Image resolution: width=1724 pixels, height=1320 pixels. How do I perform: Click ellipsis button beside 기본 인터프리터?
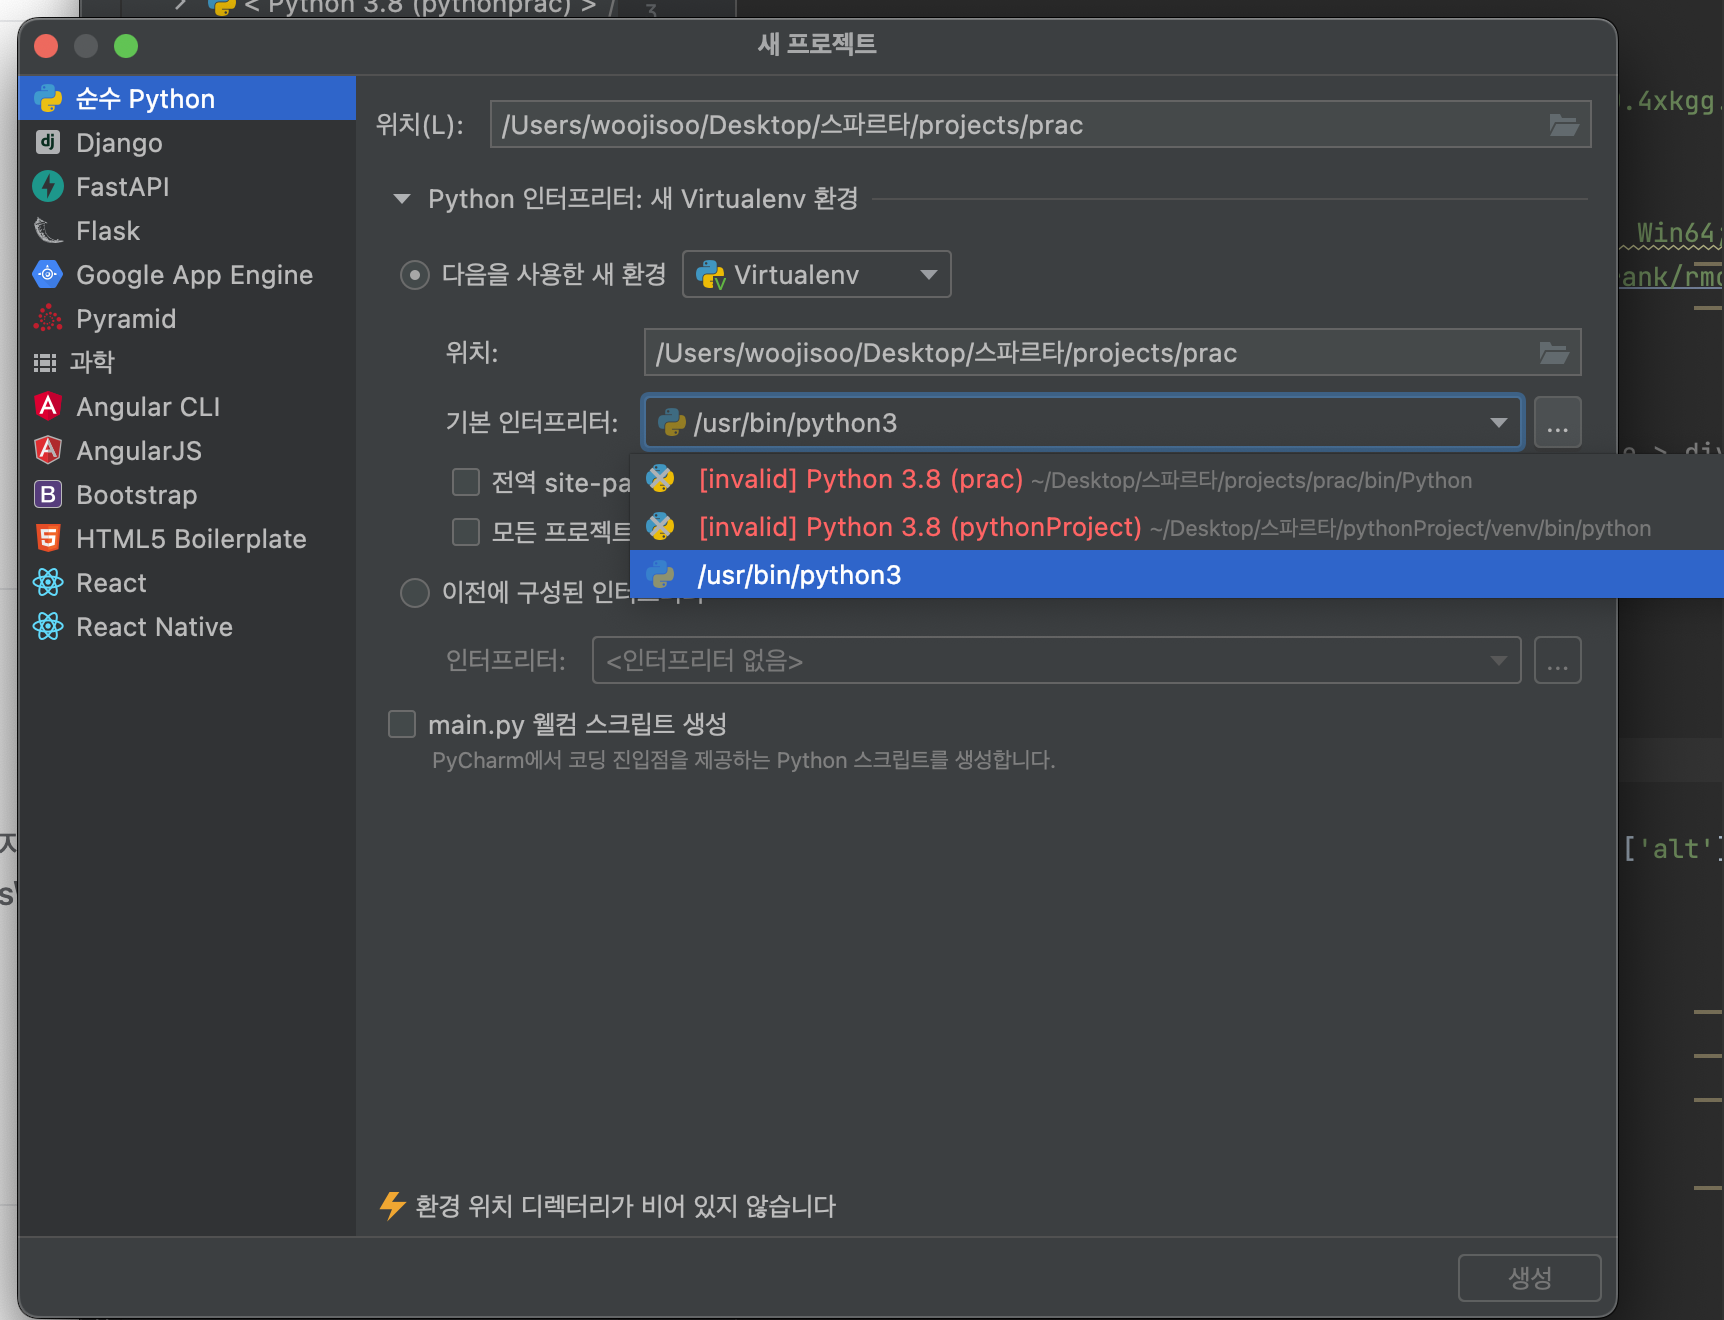pos(1558,422)
